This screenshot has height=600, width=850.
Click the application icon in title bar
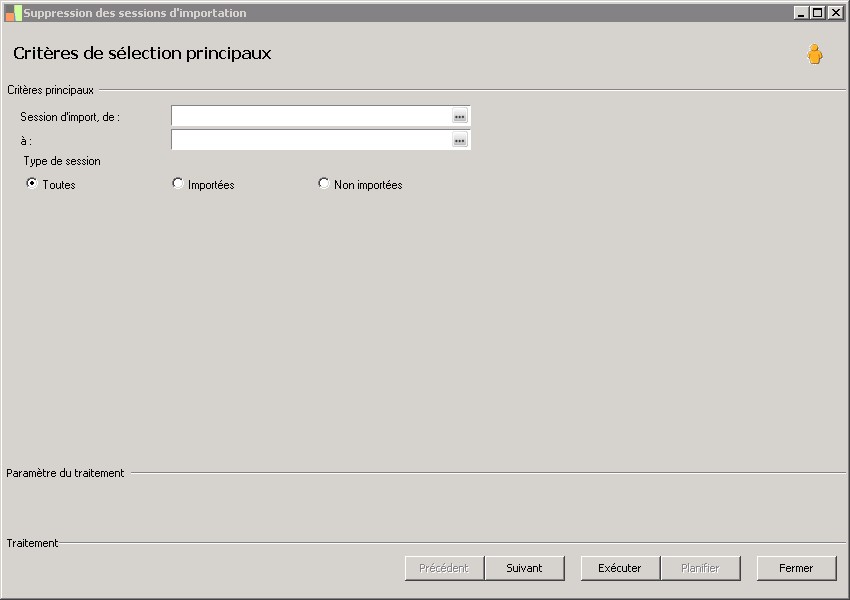pyautogui.click(x=14, y=13)
